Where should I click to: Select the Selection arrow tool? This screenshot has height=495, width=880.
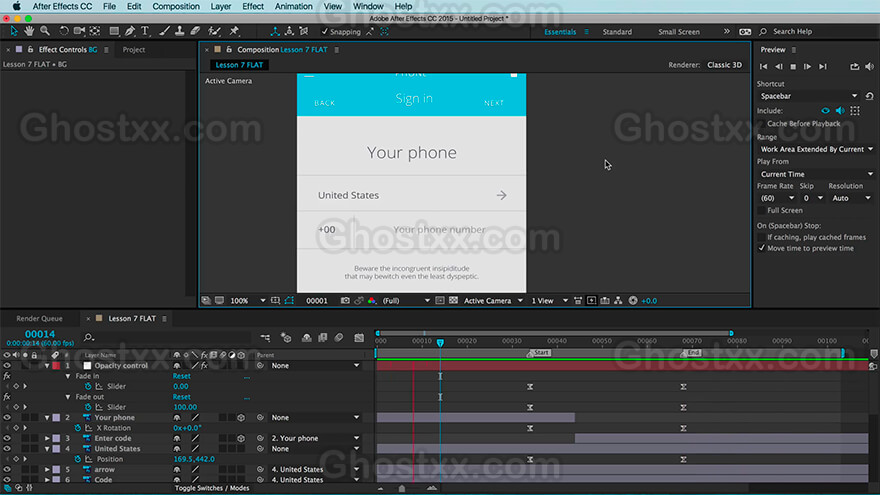[13, 31]
